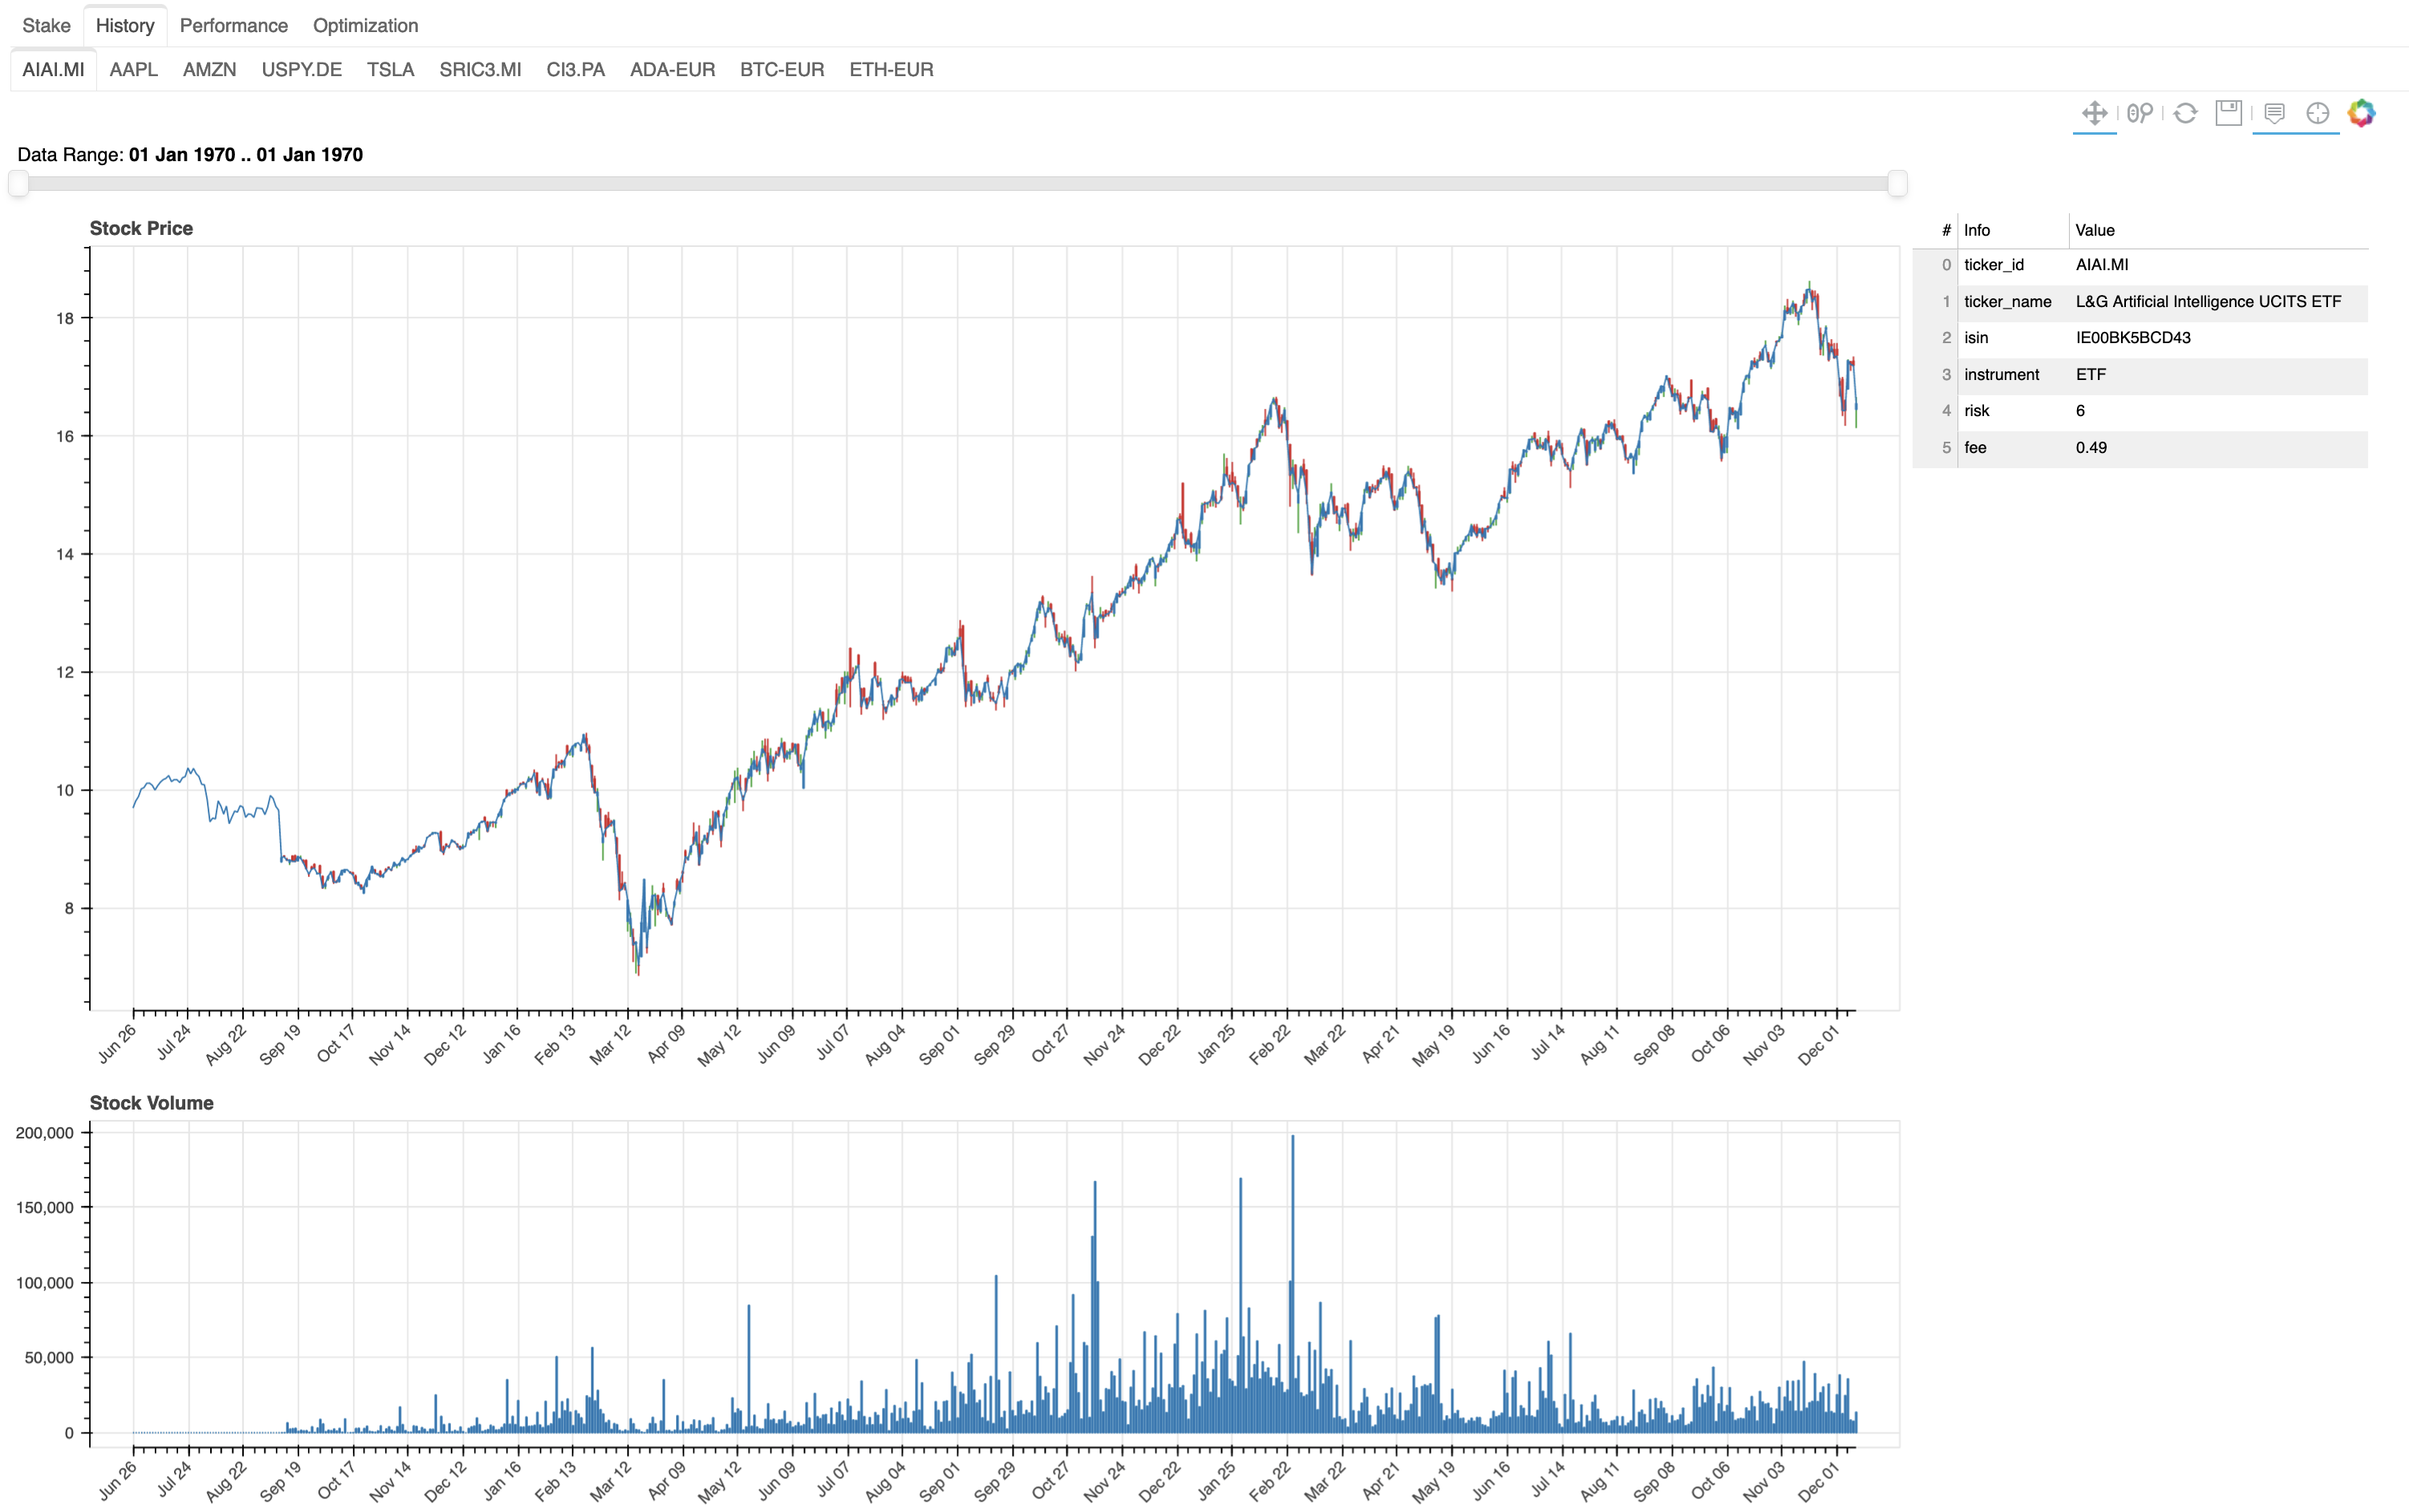
Task: Click the Save plot icon
Action: click(2228, 113)
